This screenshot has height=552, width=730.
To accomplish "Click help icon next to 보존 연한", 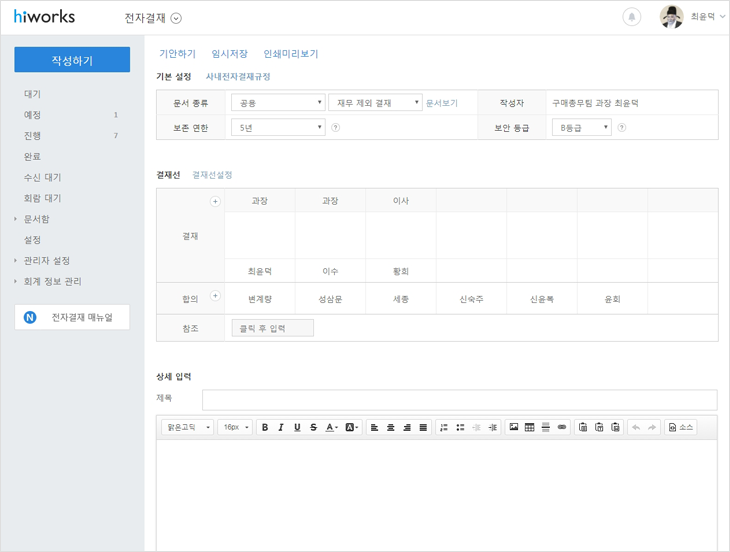I will click(x=335, y=128).
